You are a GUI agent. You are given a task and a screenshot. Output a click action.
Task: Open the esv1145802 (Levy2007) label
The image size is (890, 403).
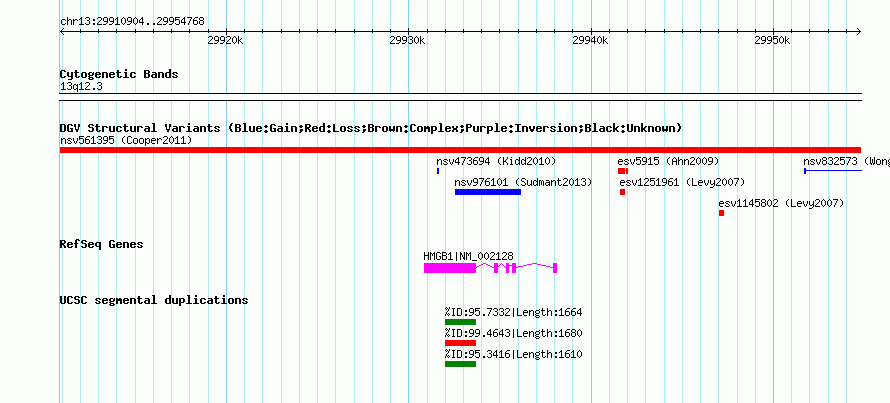point(781,203)
